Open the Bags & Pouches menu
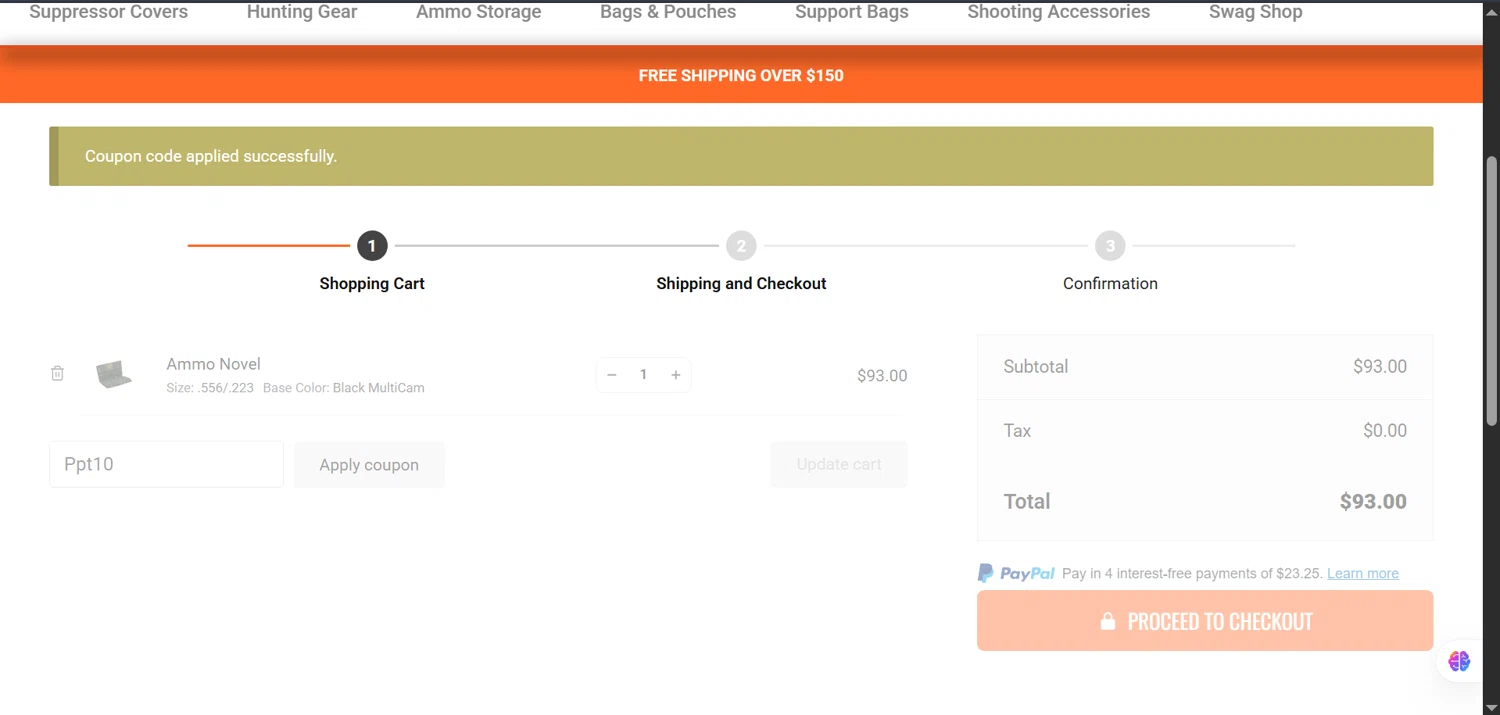1500x715 pixels. (x=668, y=12)
